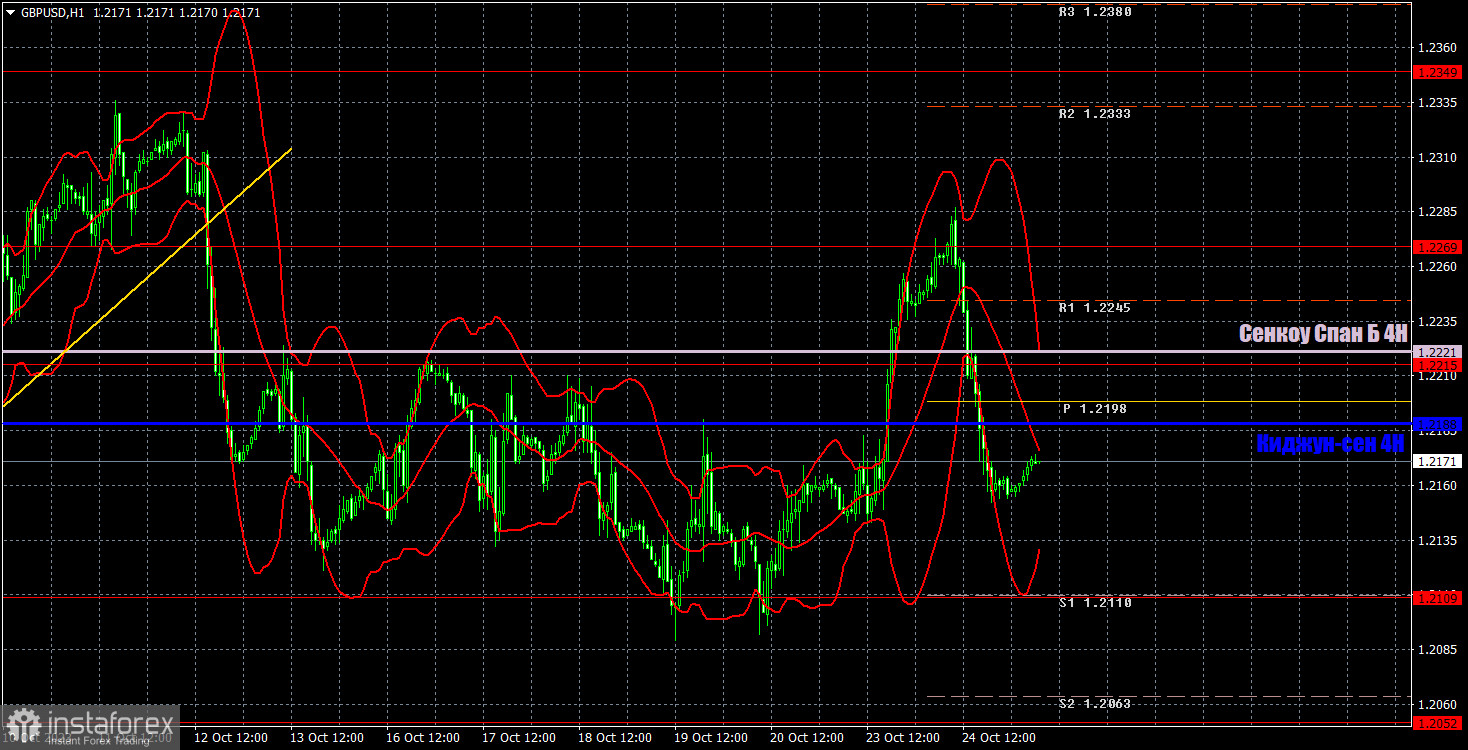Click the 24 Oct 12:00 time label
Screen dimensions: 1468x750
pyautogui.click(x=998, y=738)
